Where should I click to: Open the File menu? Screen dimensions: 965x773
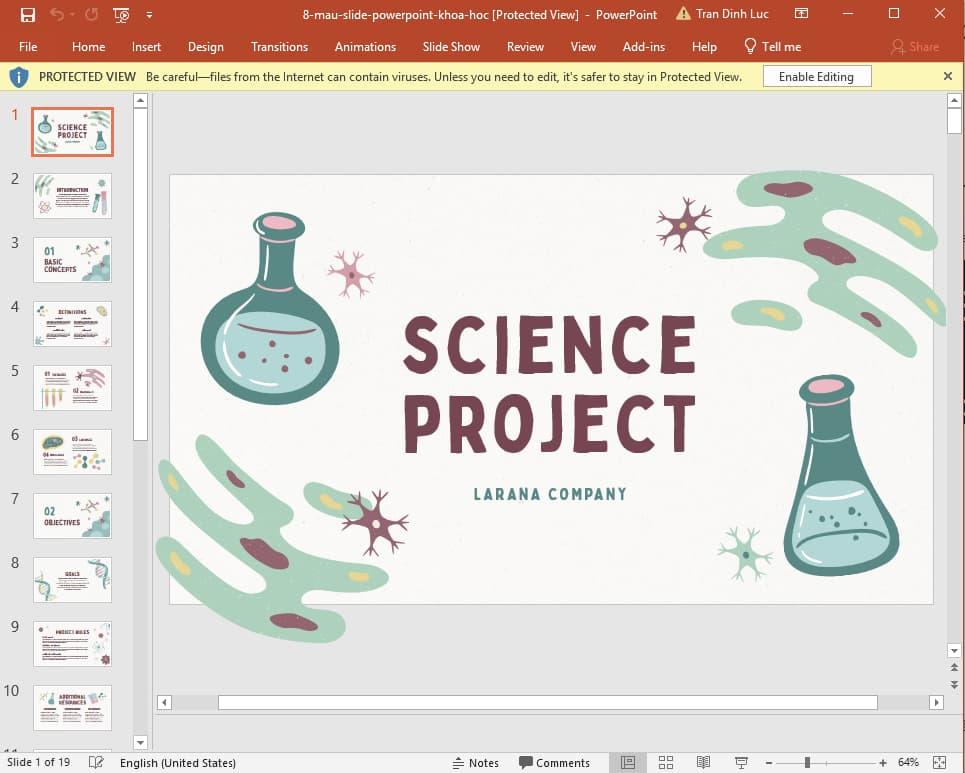pyautogui.click(x=28, y=47)
